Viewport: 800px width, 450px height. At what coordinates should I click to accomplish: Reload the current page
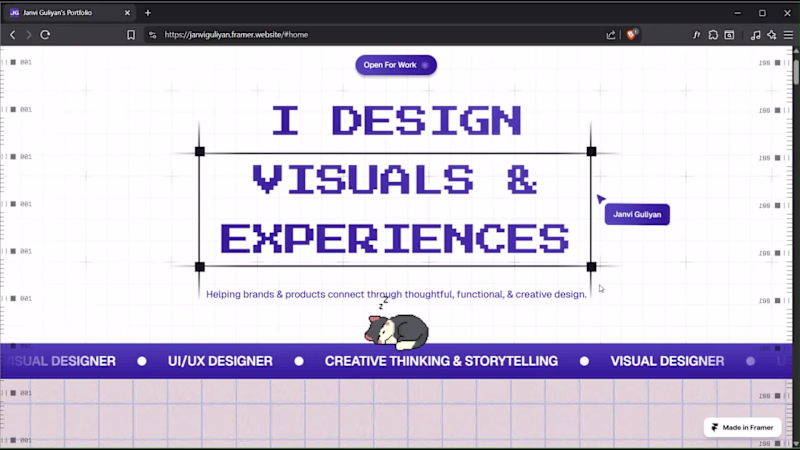[45, 35]
